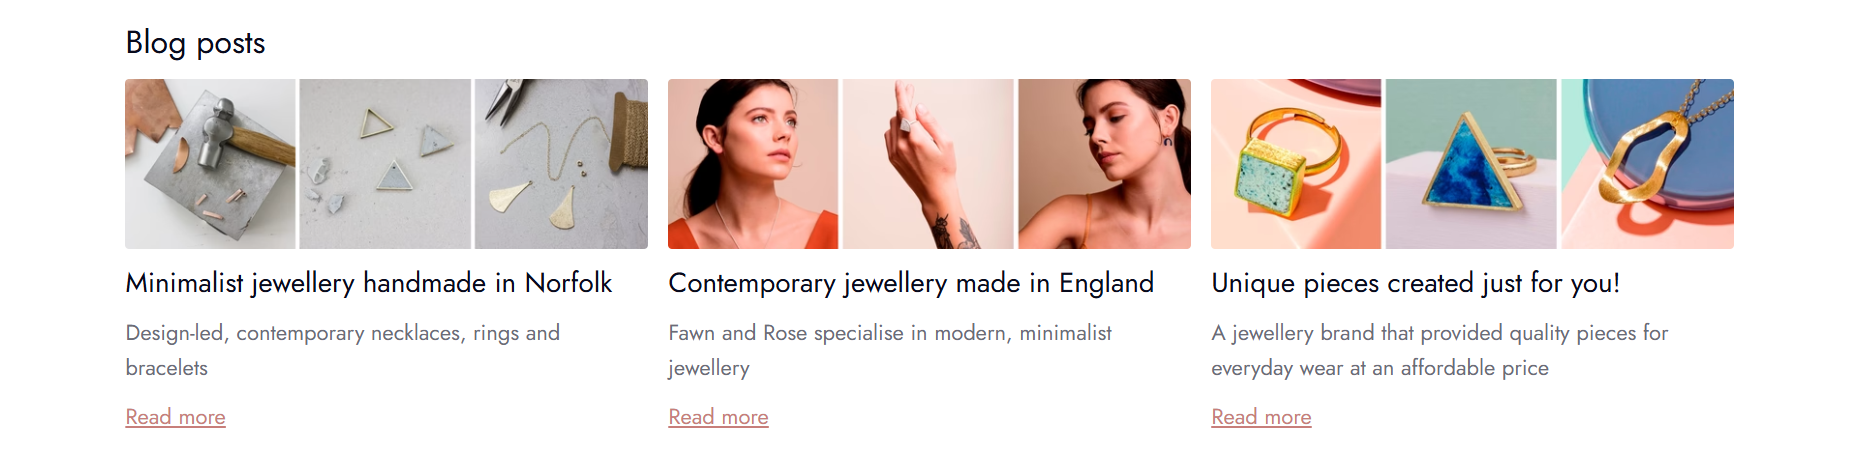Click the raised hand wearing ring photo
Viewport: 1861px width, 465px height.
point(928,164)
